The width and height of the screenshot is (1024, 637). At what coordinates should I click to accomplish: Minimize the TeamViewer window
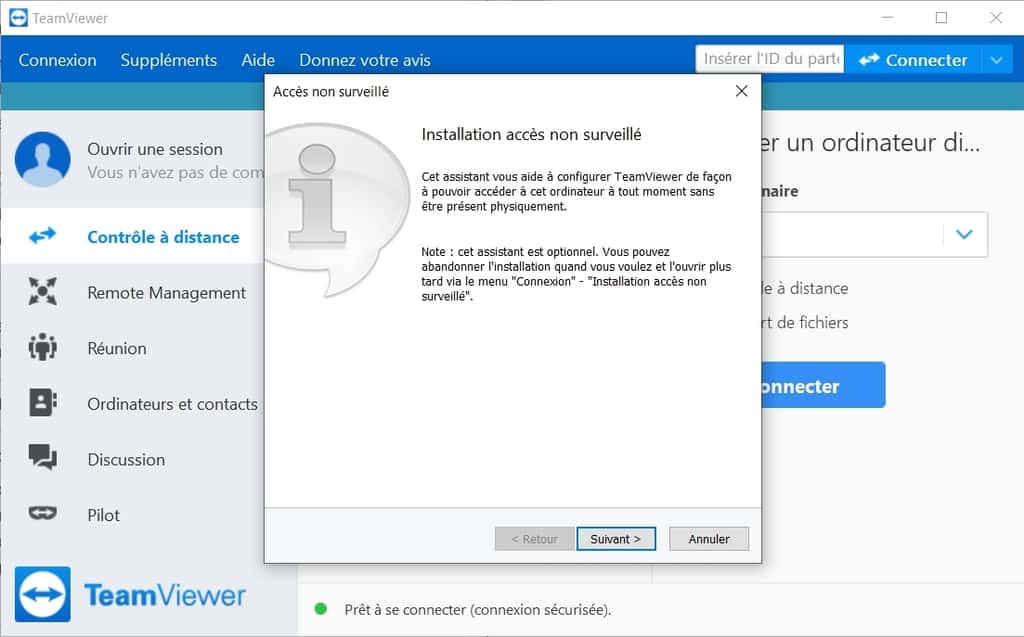[887, 18]
